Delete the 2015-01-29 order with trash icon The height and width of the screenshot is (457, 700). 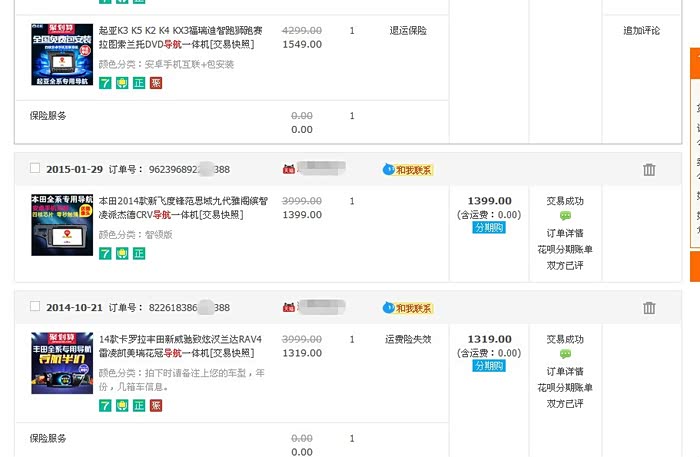[649, 170]
